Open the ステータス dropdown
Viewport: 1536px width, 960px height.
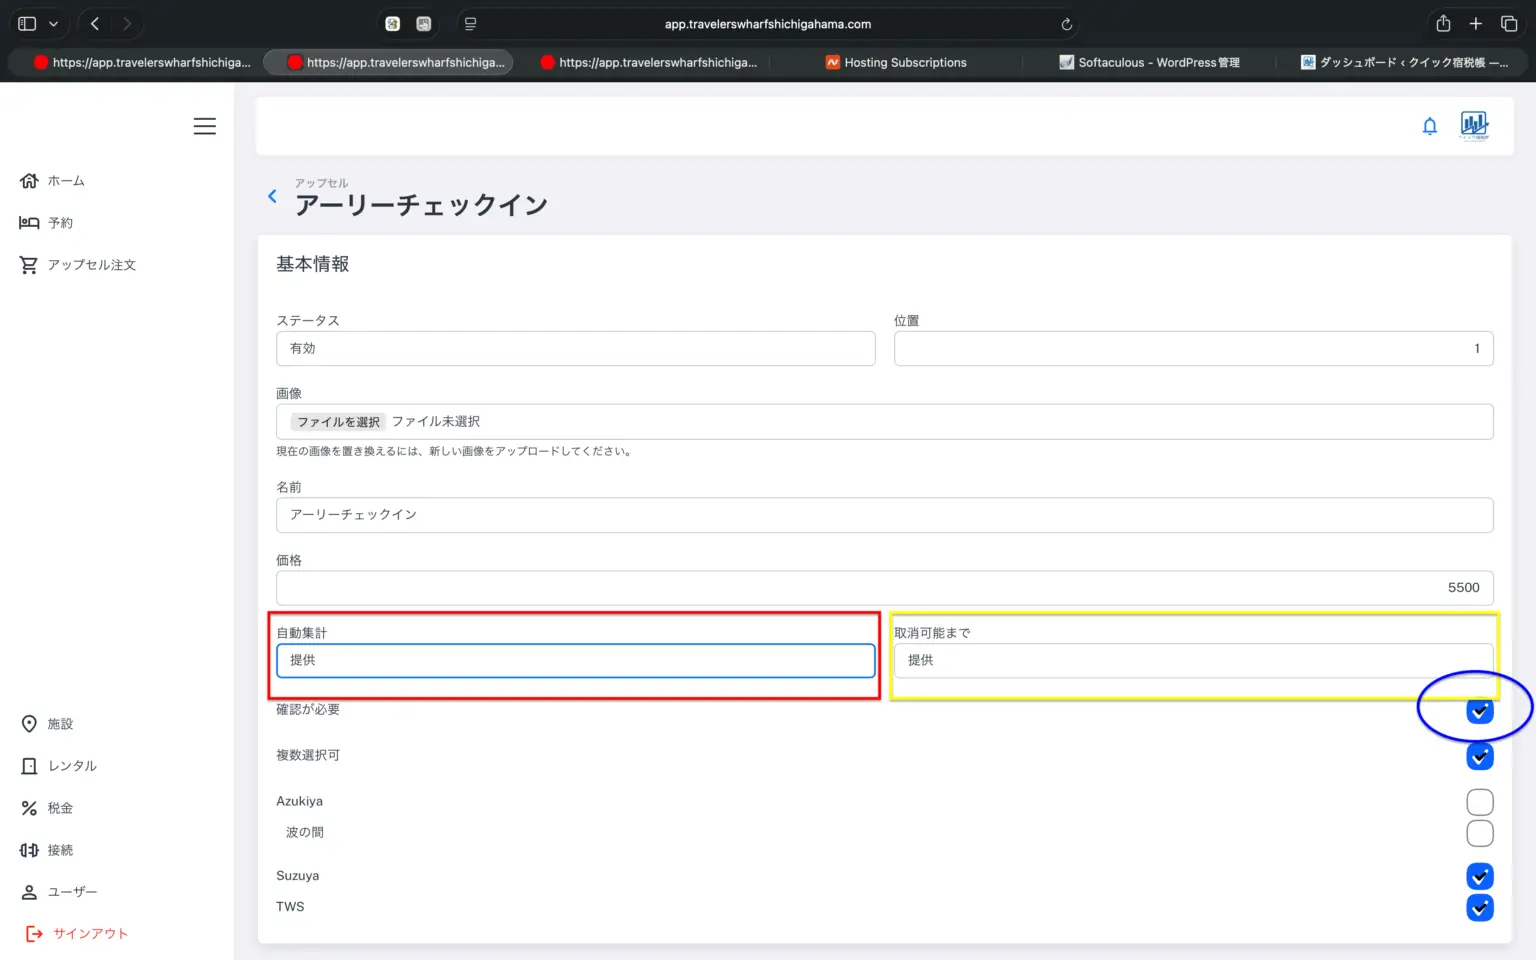click(x=575, y=348)
